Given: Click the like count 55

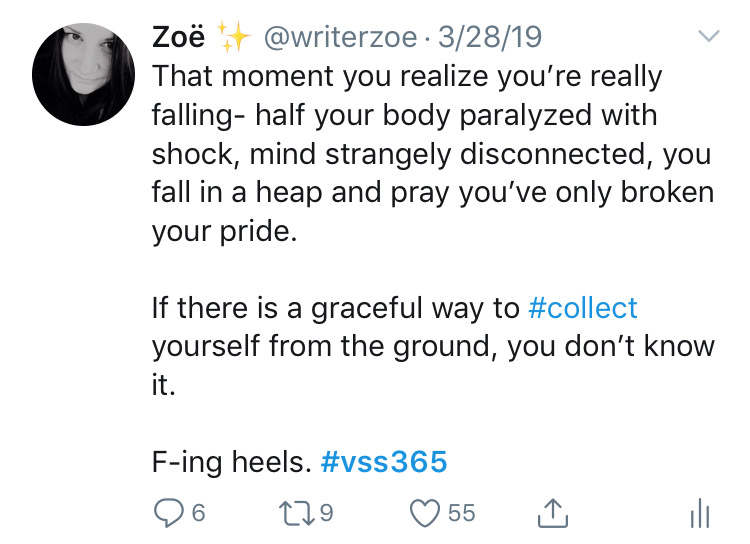Looking at the screenshot, I should pos(462,513).
